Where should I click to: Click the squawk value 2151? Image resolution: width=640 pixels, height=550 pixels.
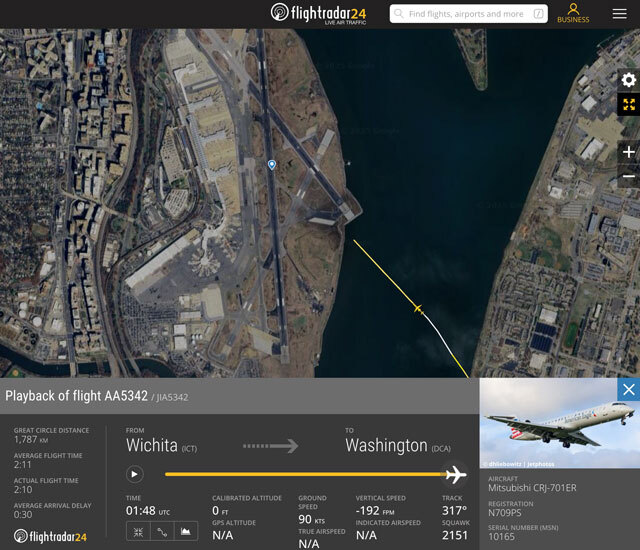pos(455,535)
